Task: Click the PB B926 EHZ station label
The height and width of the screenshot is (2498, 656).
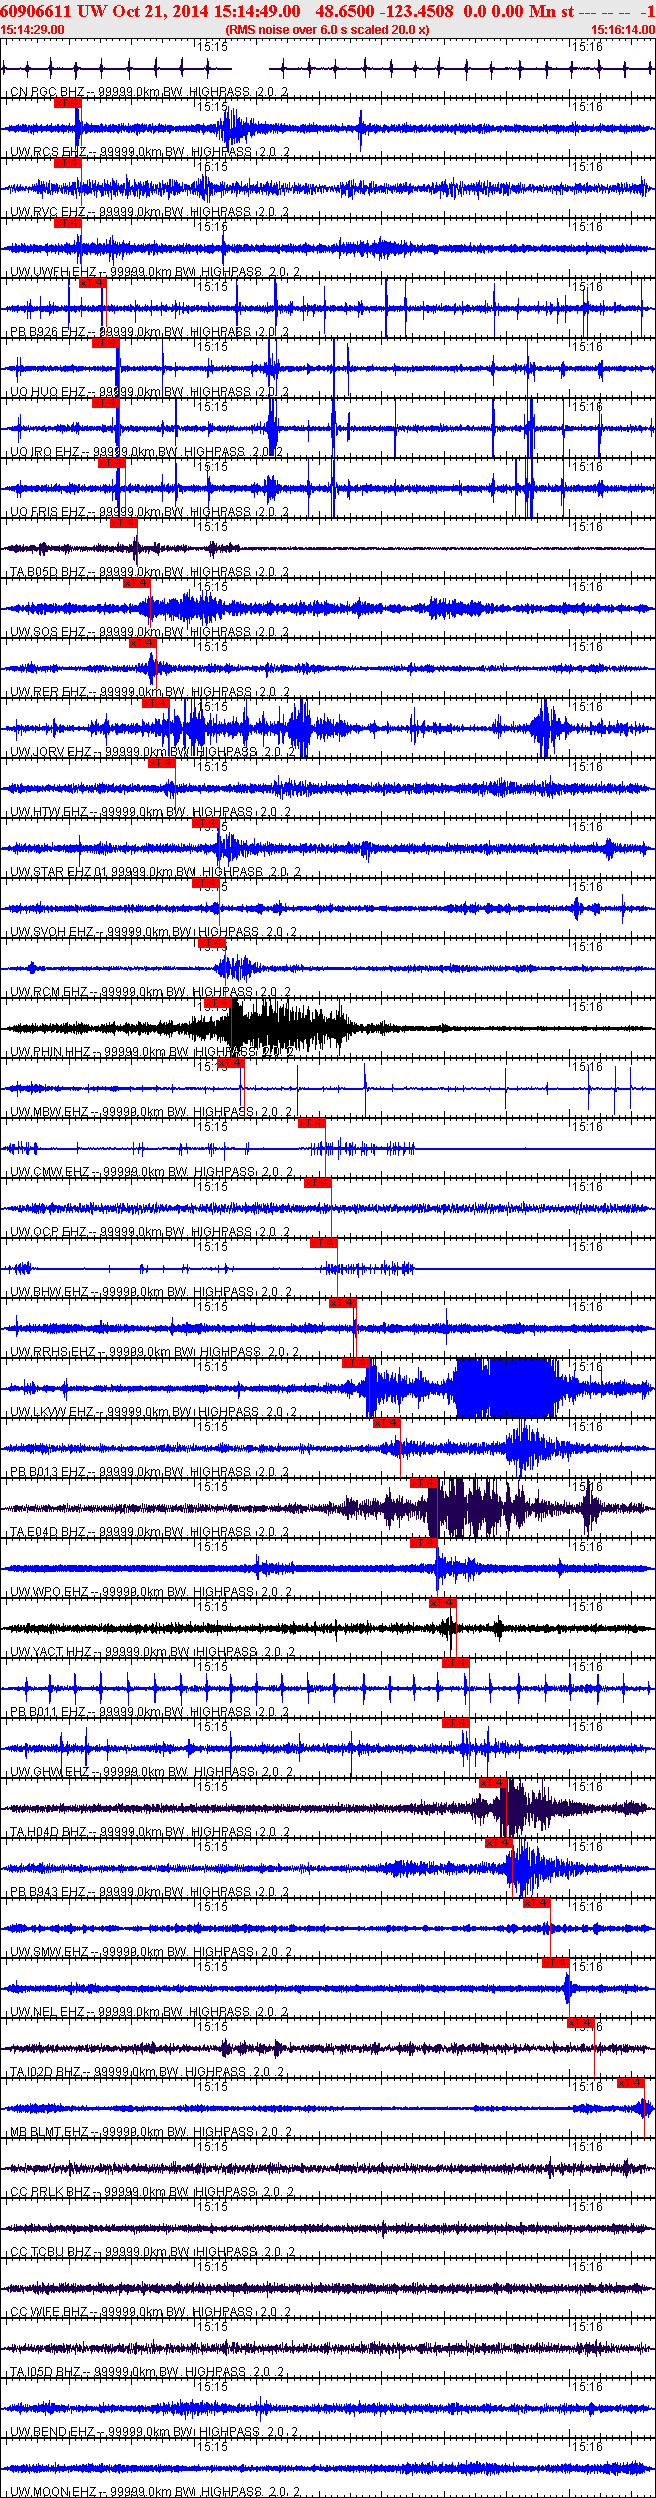Action: coord(47,332)
